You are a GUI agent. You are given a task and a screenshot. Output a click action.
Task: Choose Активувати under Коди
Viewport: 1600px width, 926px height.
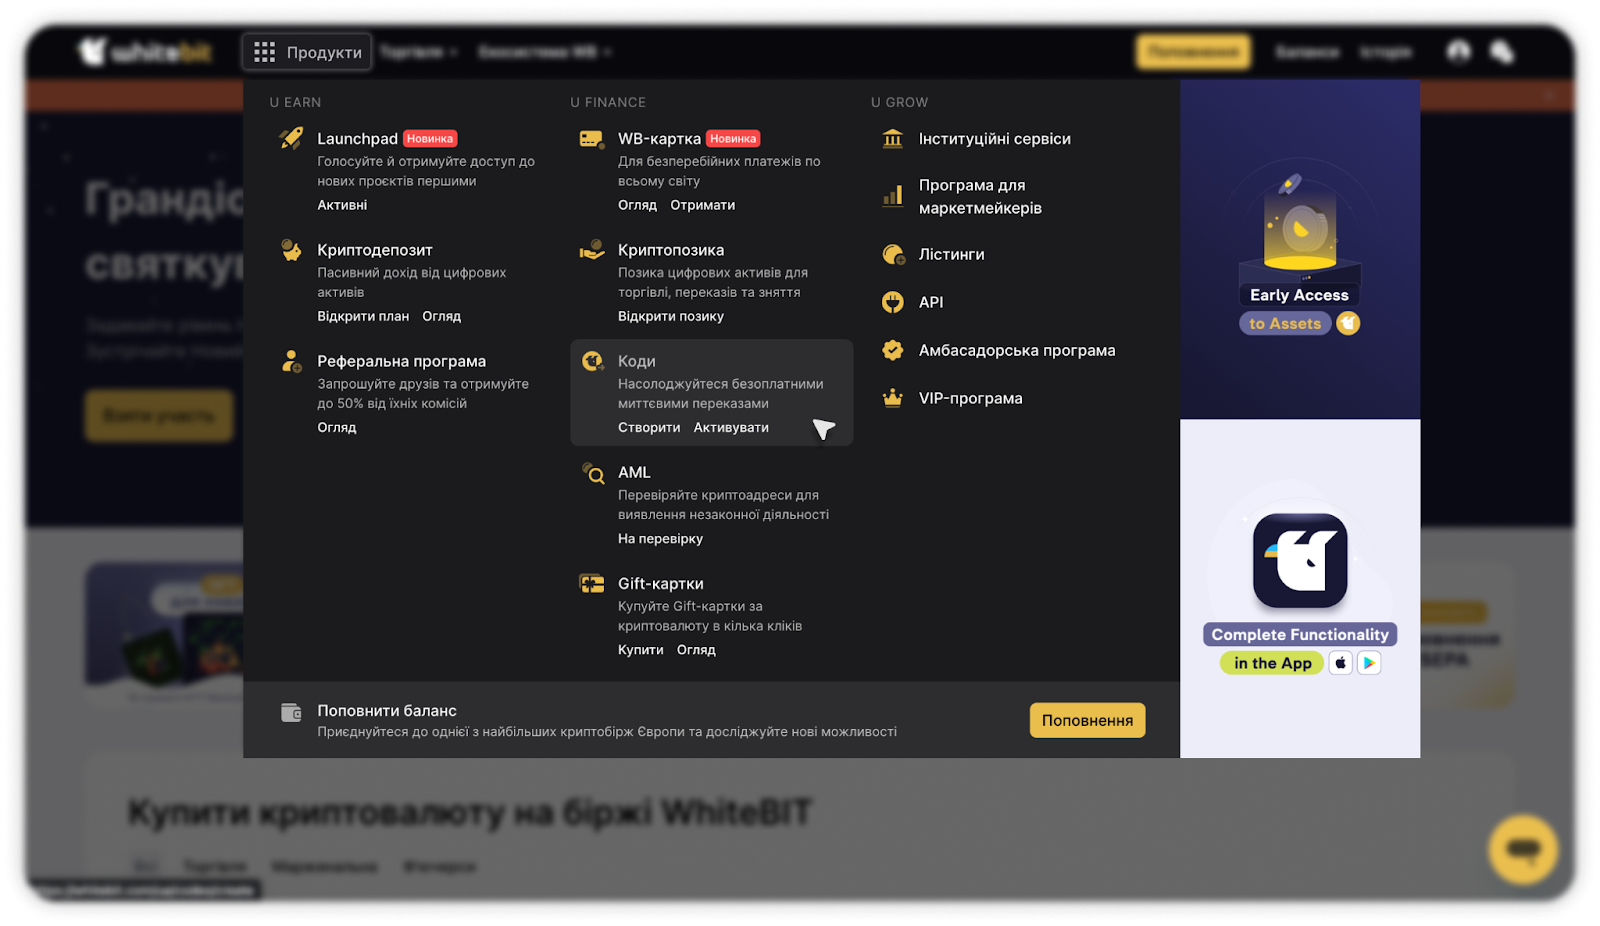coord(731,427)
